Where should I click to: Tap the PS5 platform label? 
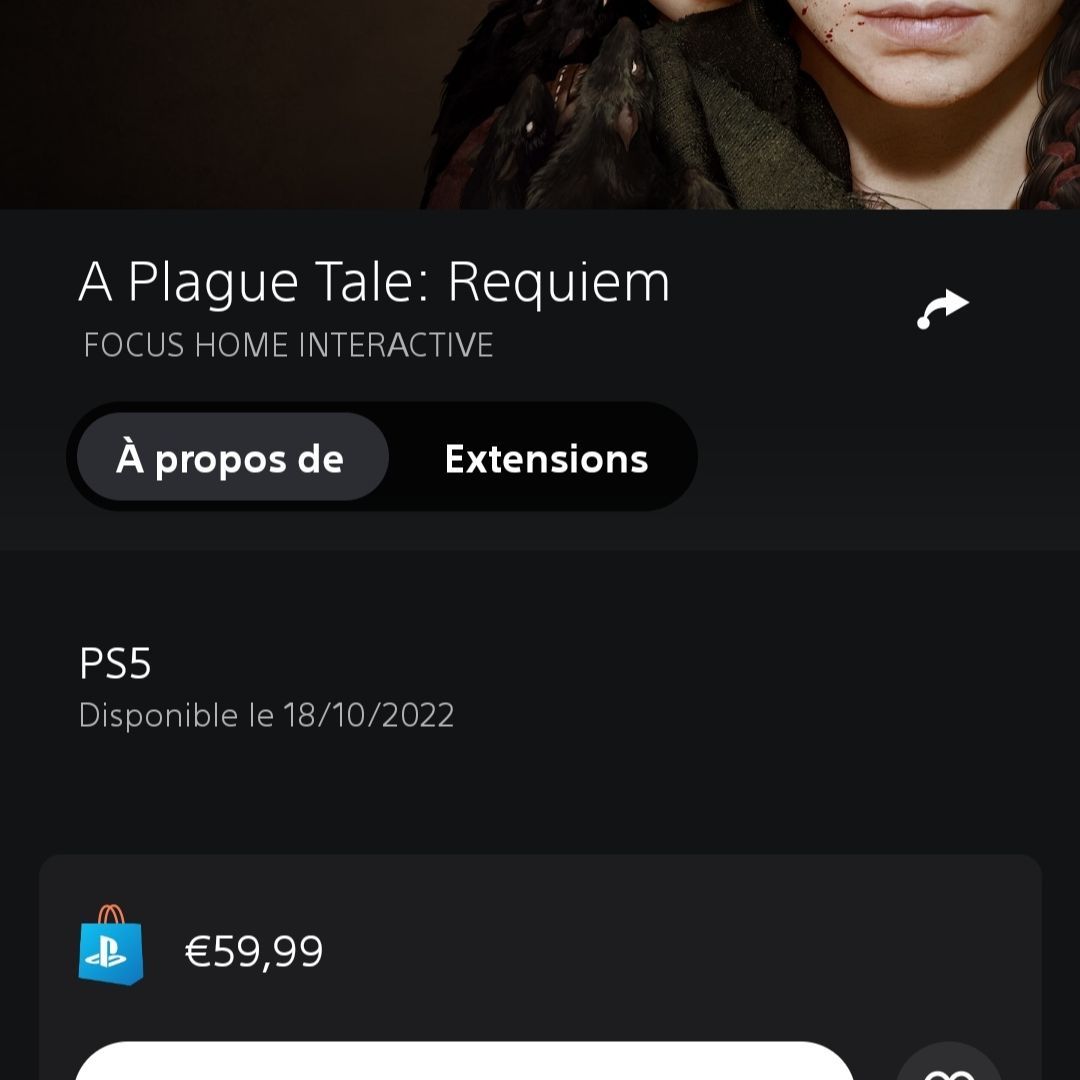pyautogui.click(x=115, y=663)
